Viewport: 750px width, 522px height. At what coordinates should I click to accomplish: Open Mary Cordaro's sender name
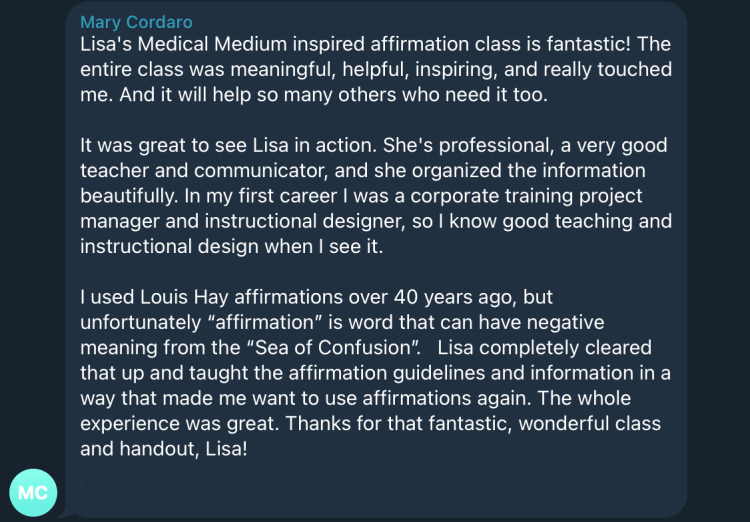[136, 22]
